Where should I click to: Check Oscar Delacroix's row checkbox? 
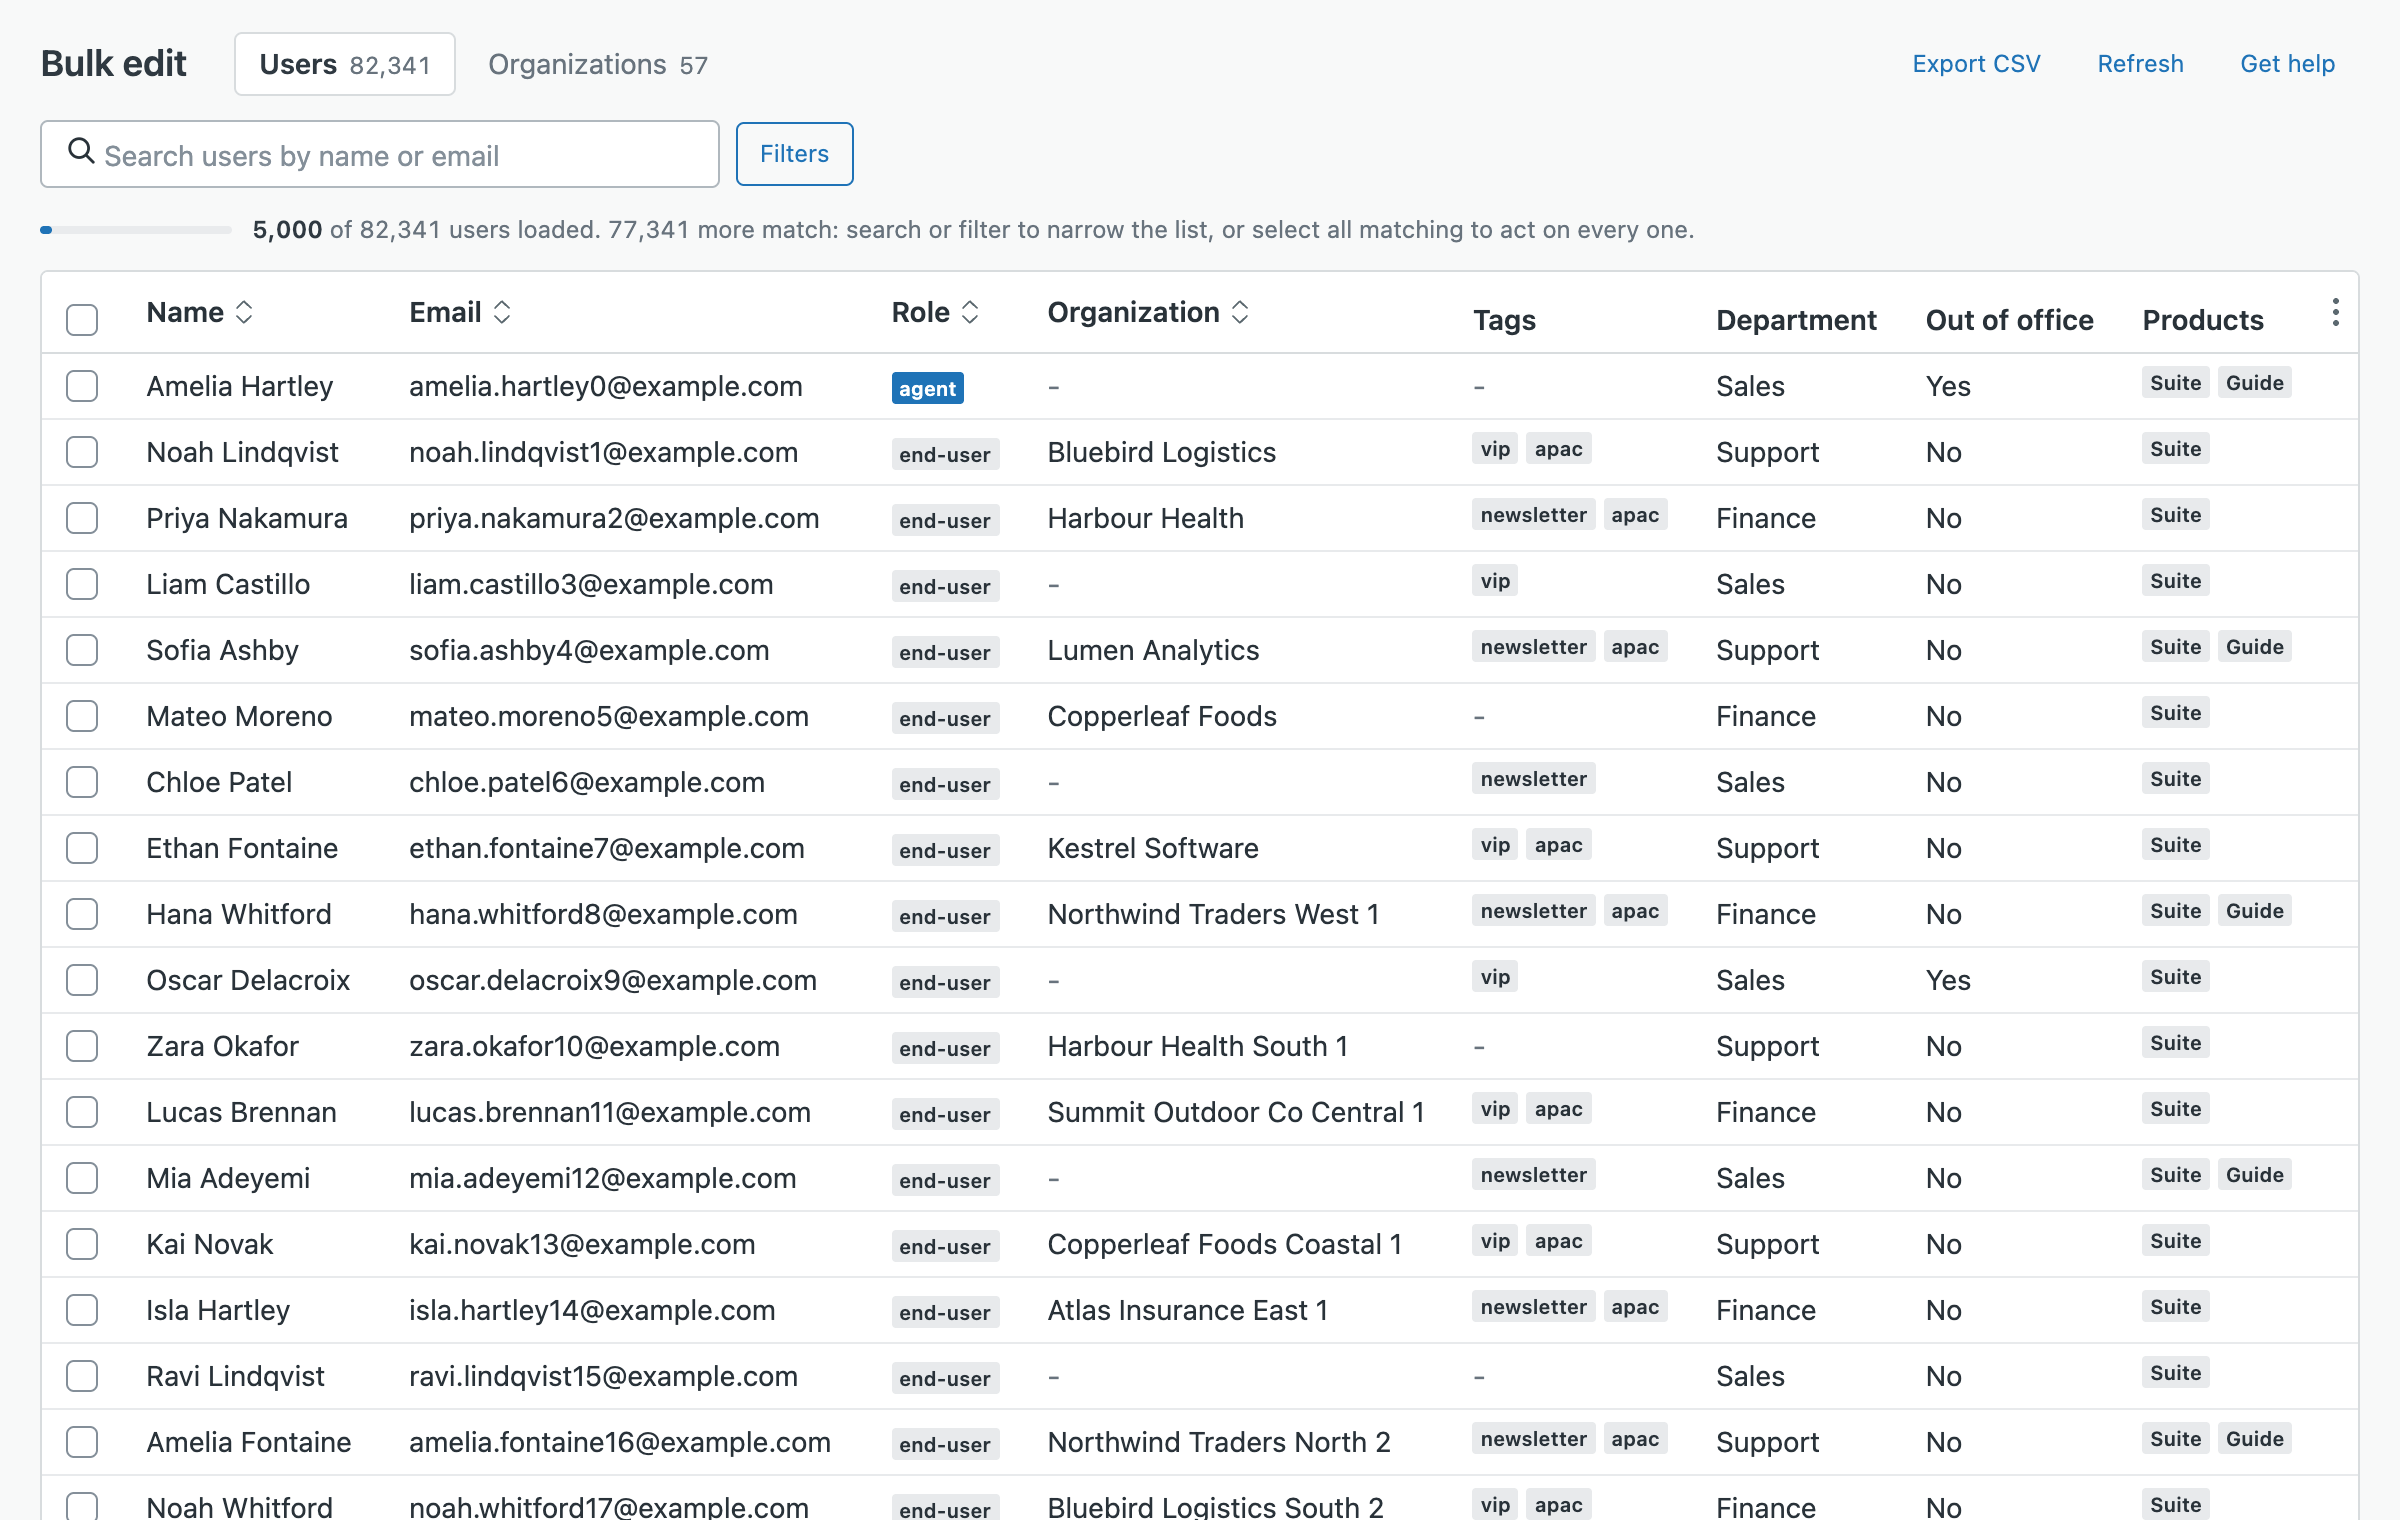pos(82,980)
